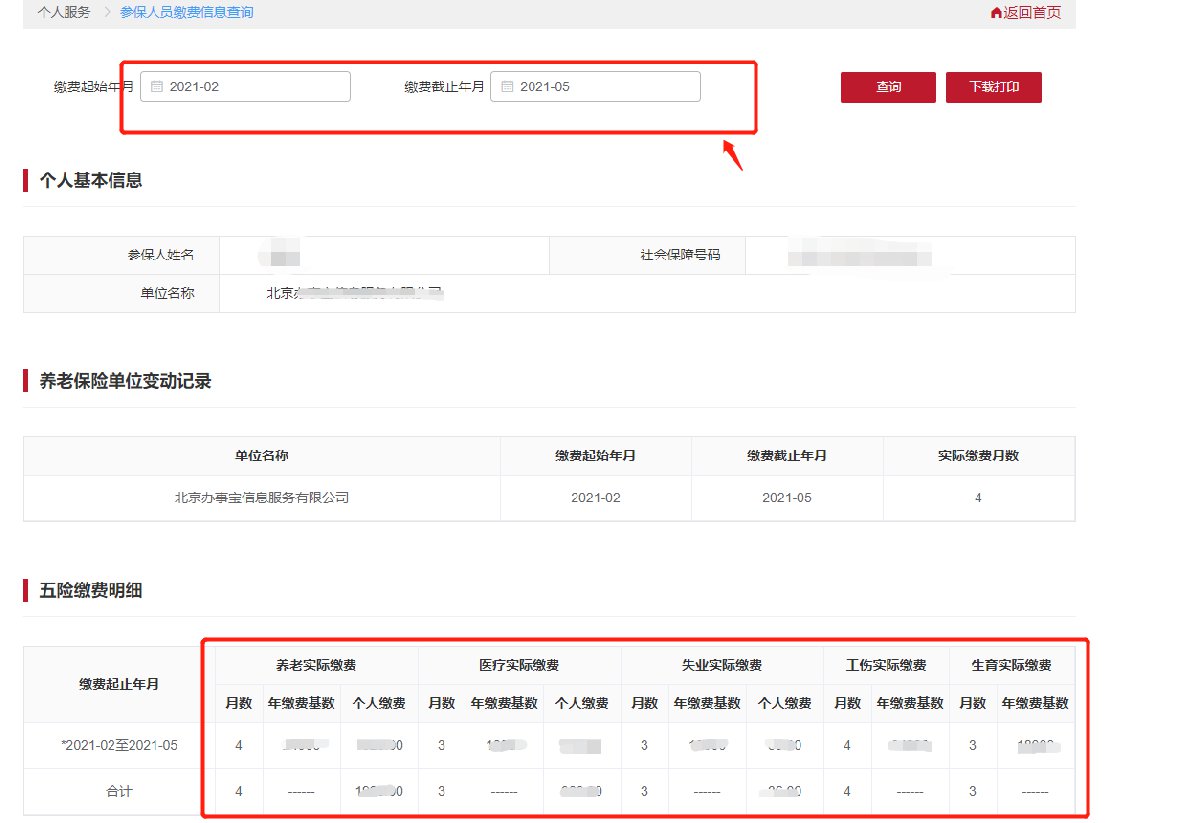
Task: Select 北京办事宝信息服务有限公司 cell in 变动记录 table
Action: (x=262, y=497)
